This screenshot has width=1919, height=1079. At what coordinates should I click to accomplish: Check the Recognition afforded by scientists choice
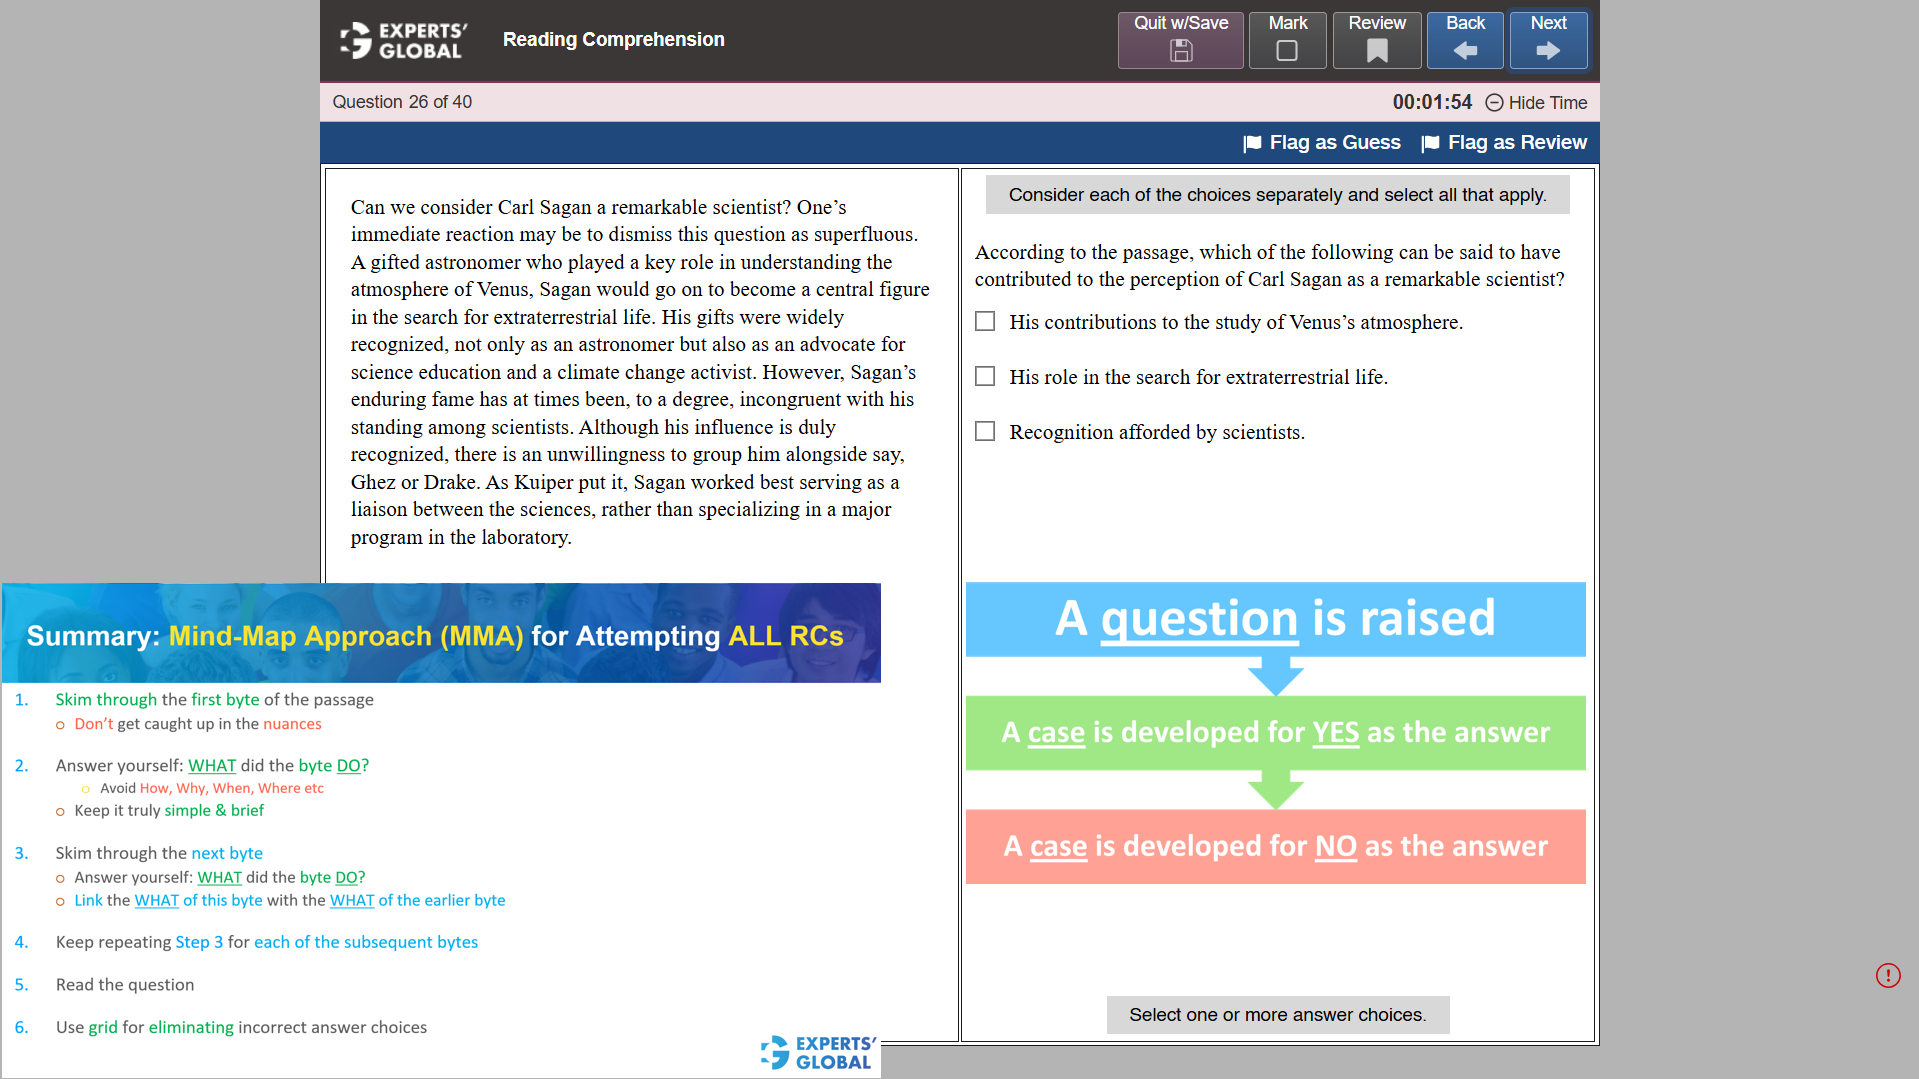point(985,431)
